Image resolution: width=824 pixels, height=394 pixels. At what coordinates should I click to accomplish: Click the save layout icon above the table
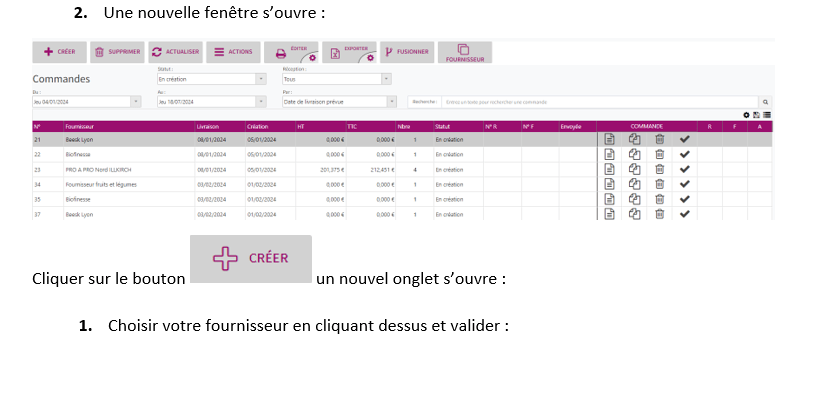click(756, 115)
